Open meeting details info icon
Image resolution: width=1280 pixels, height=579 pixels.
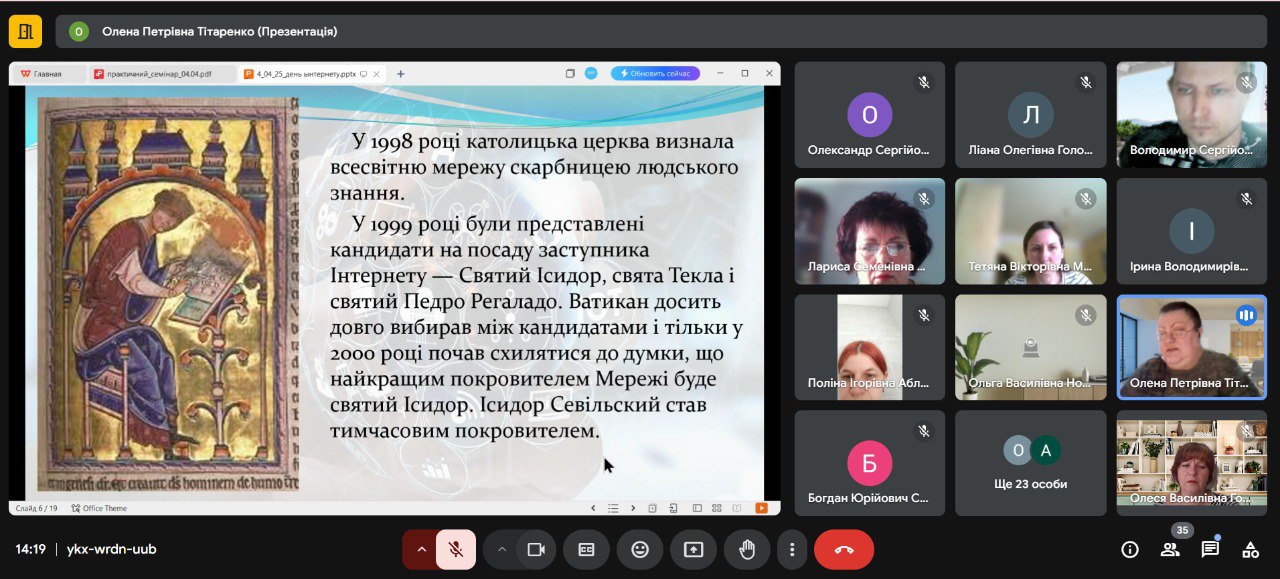click(1130, 549)
